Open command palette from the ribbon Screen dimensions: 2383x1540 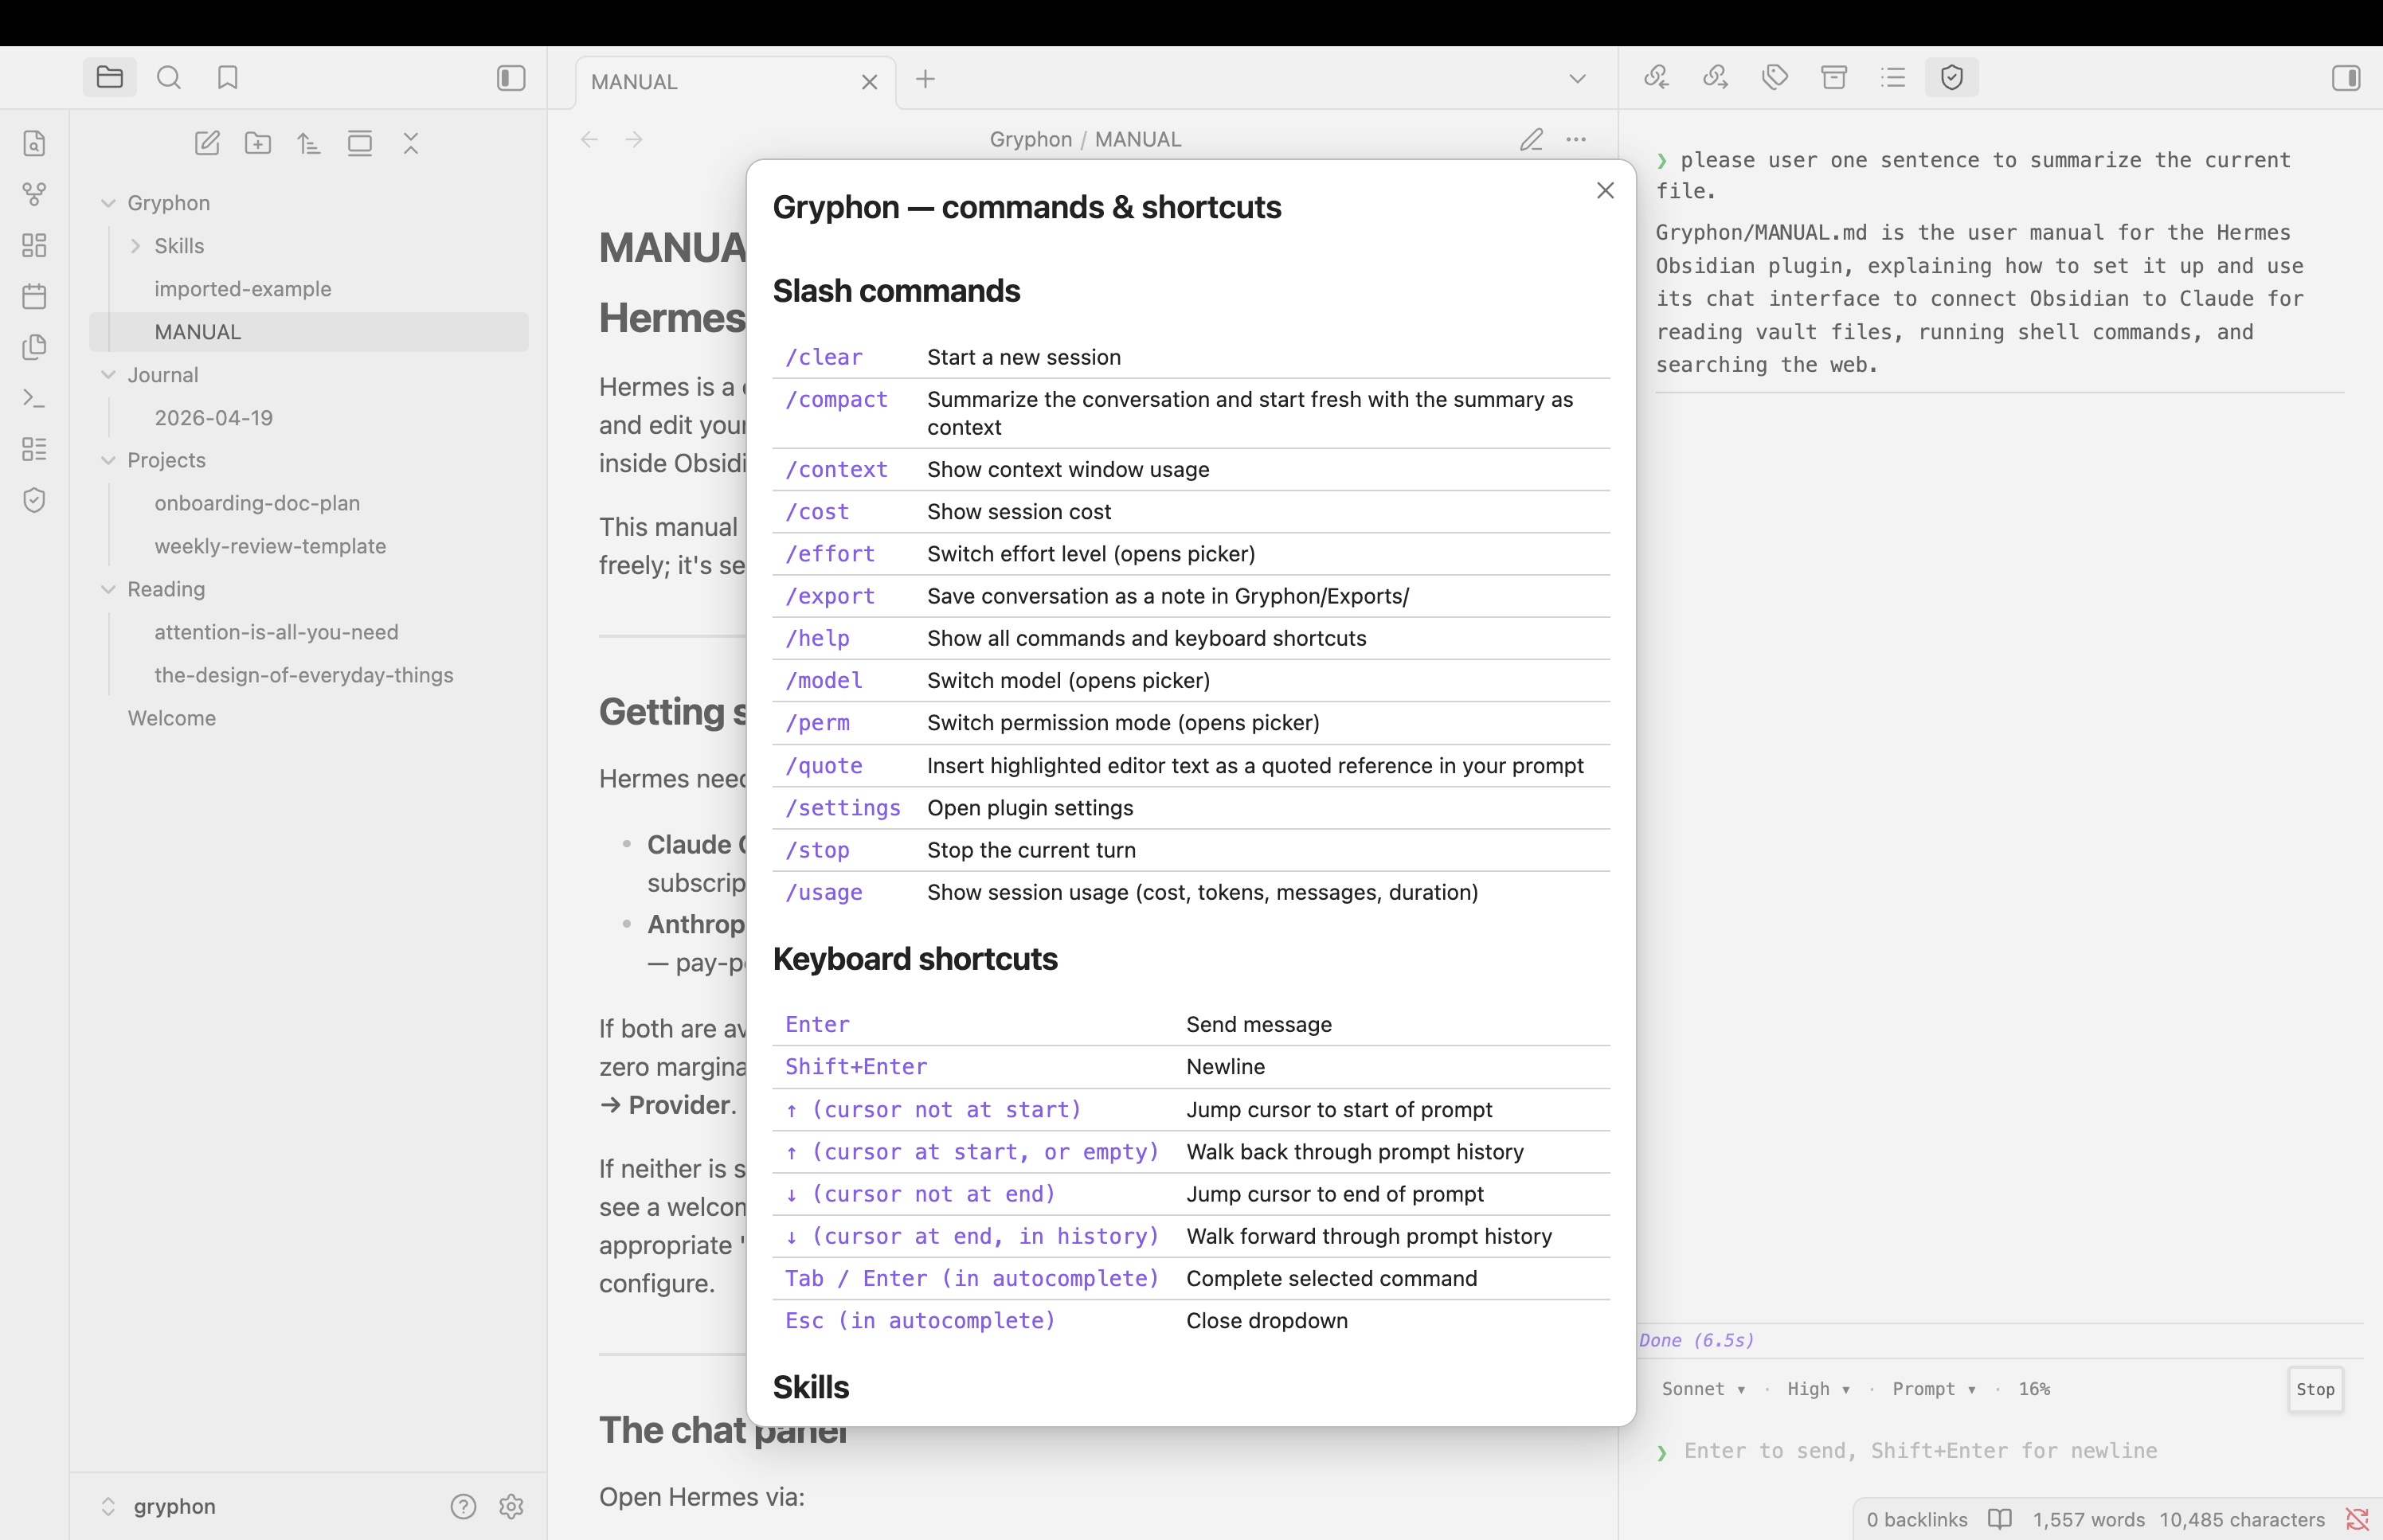pos(35,398)
